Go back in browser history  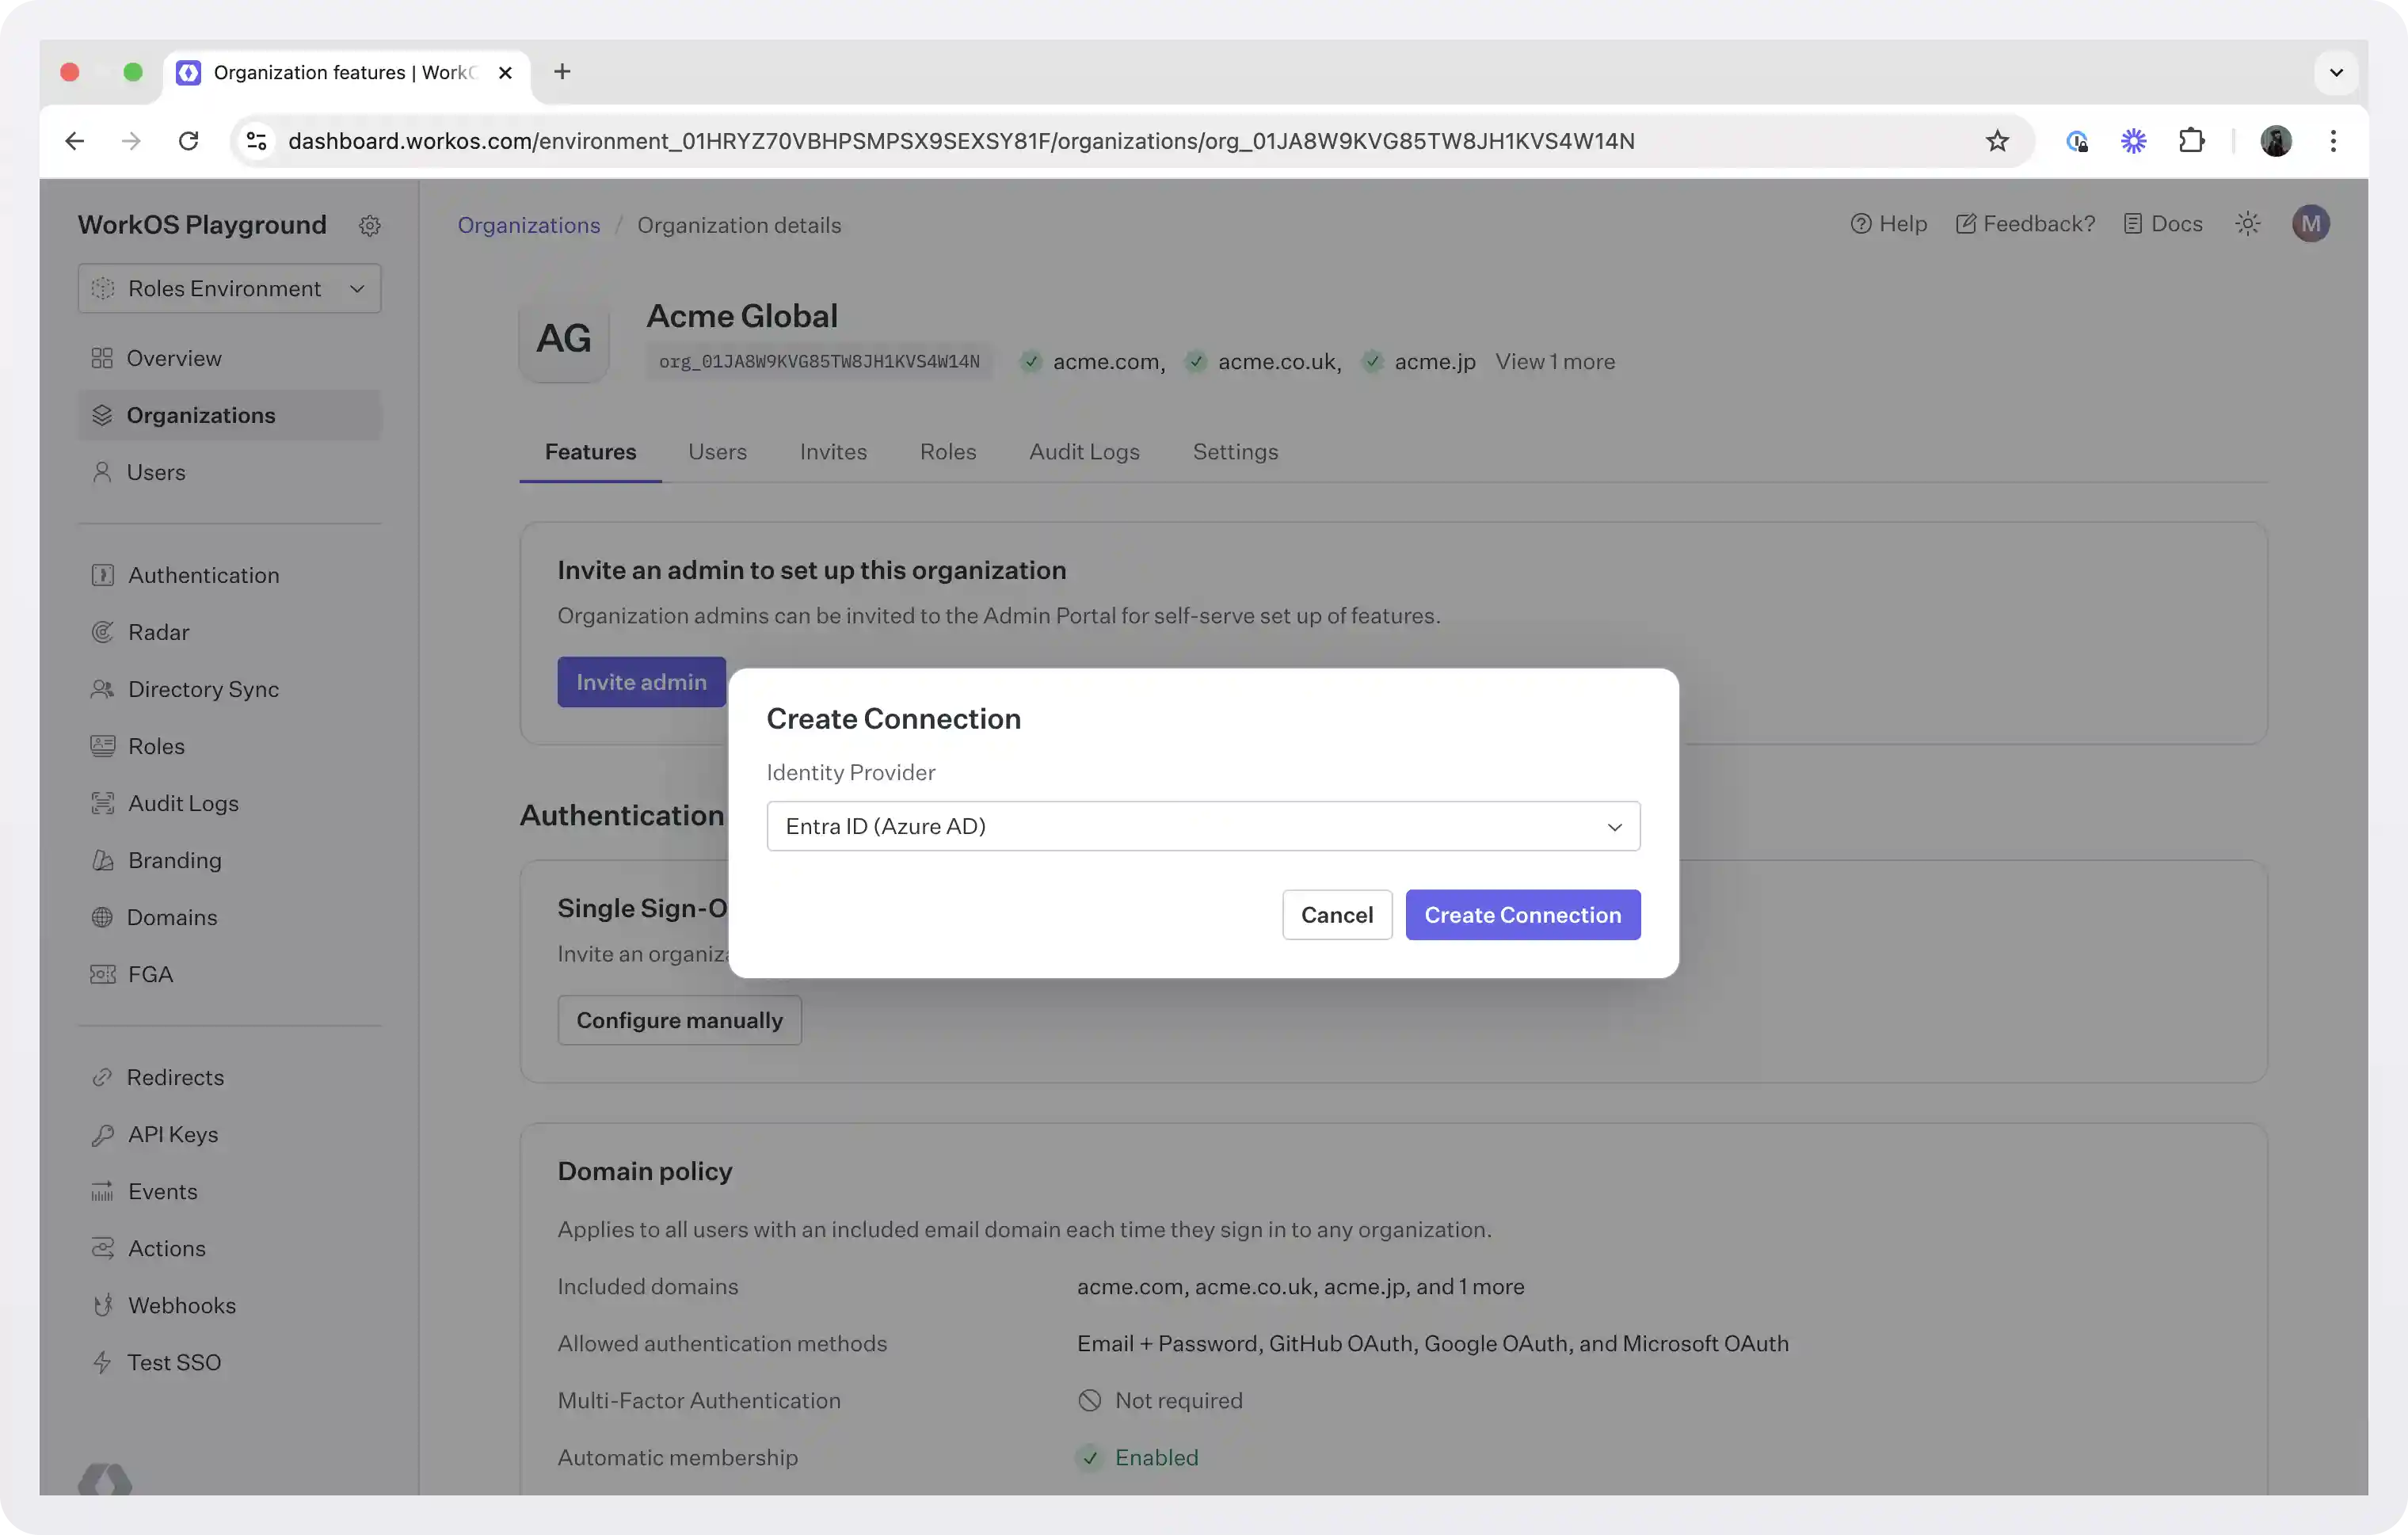coord(74,141)
